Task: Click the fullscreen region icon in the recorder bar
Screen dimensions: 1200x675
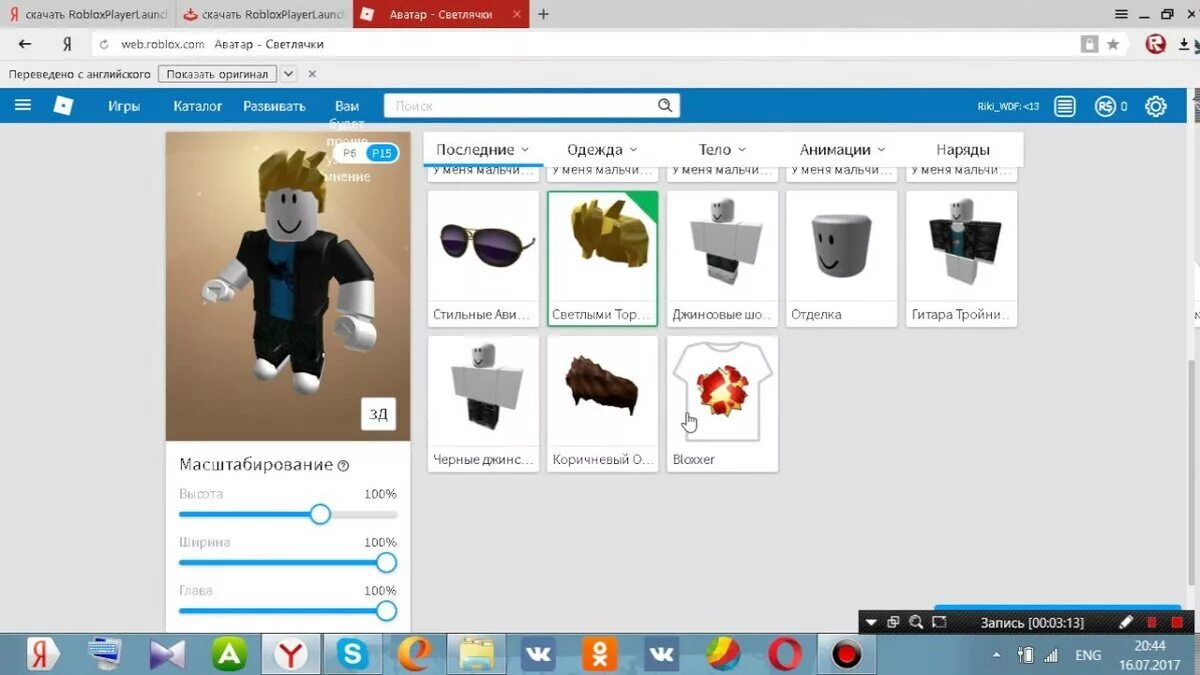Action: (x=939, y=622)
